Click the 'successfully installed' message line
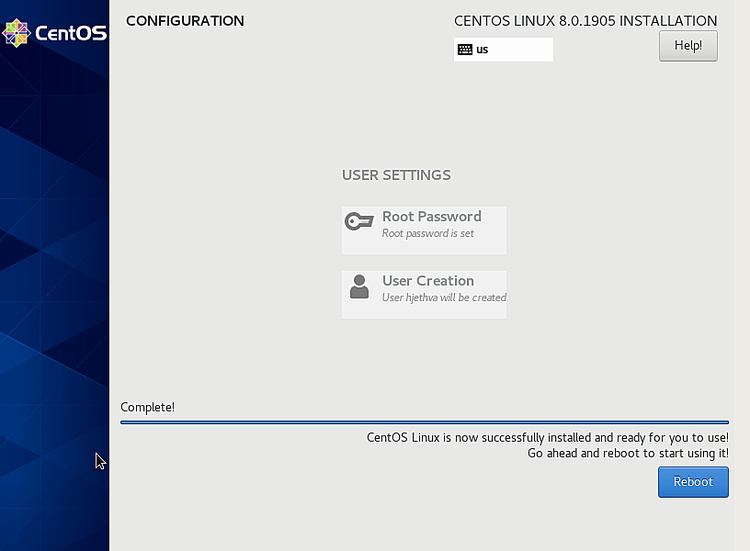This screenshot has width=750, height=551. tap(547, 437)
